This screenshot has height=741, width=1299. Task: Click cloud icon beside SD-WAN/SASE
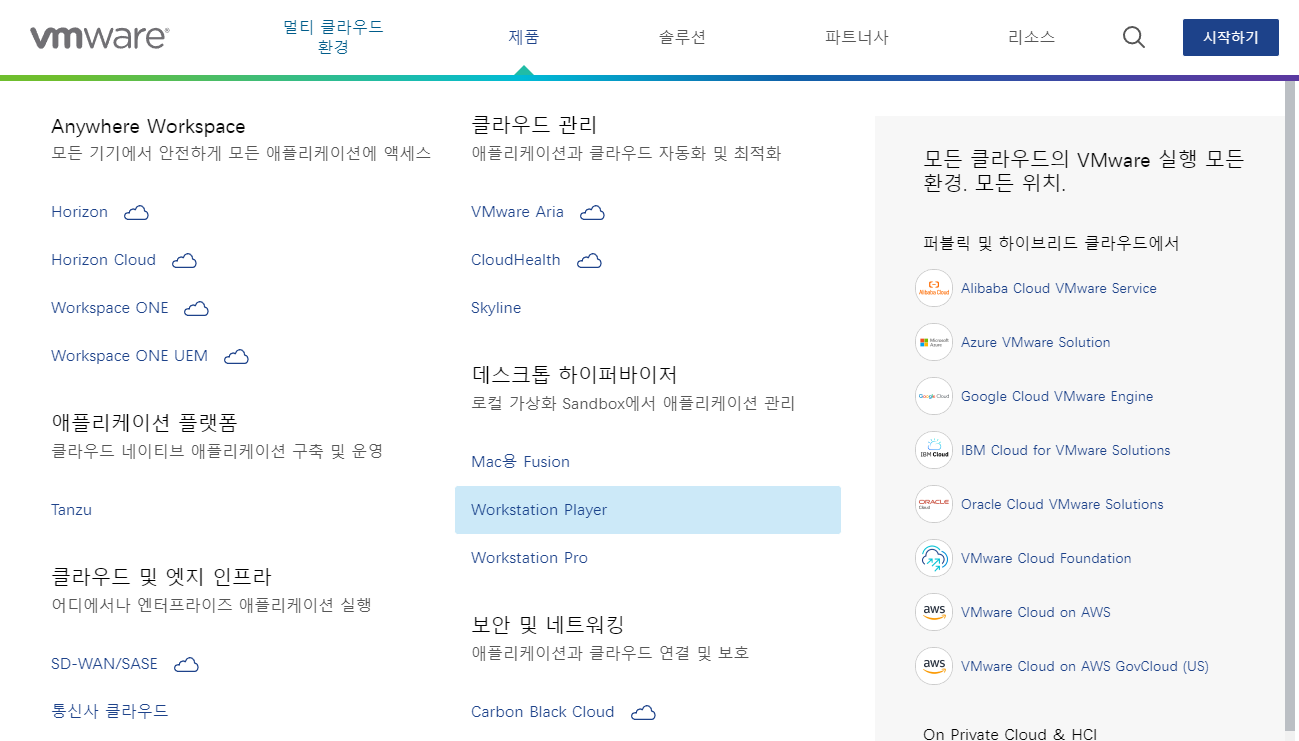tap(186, 664)
